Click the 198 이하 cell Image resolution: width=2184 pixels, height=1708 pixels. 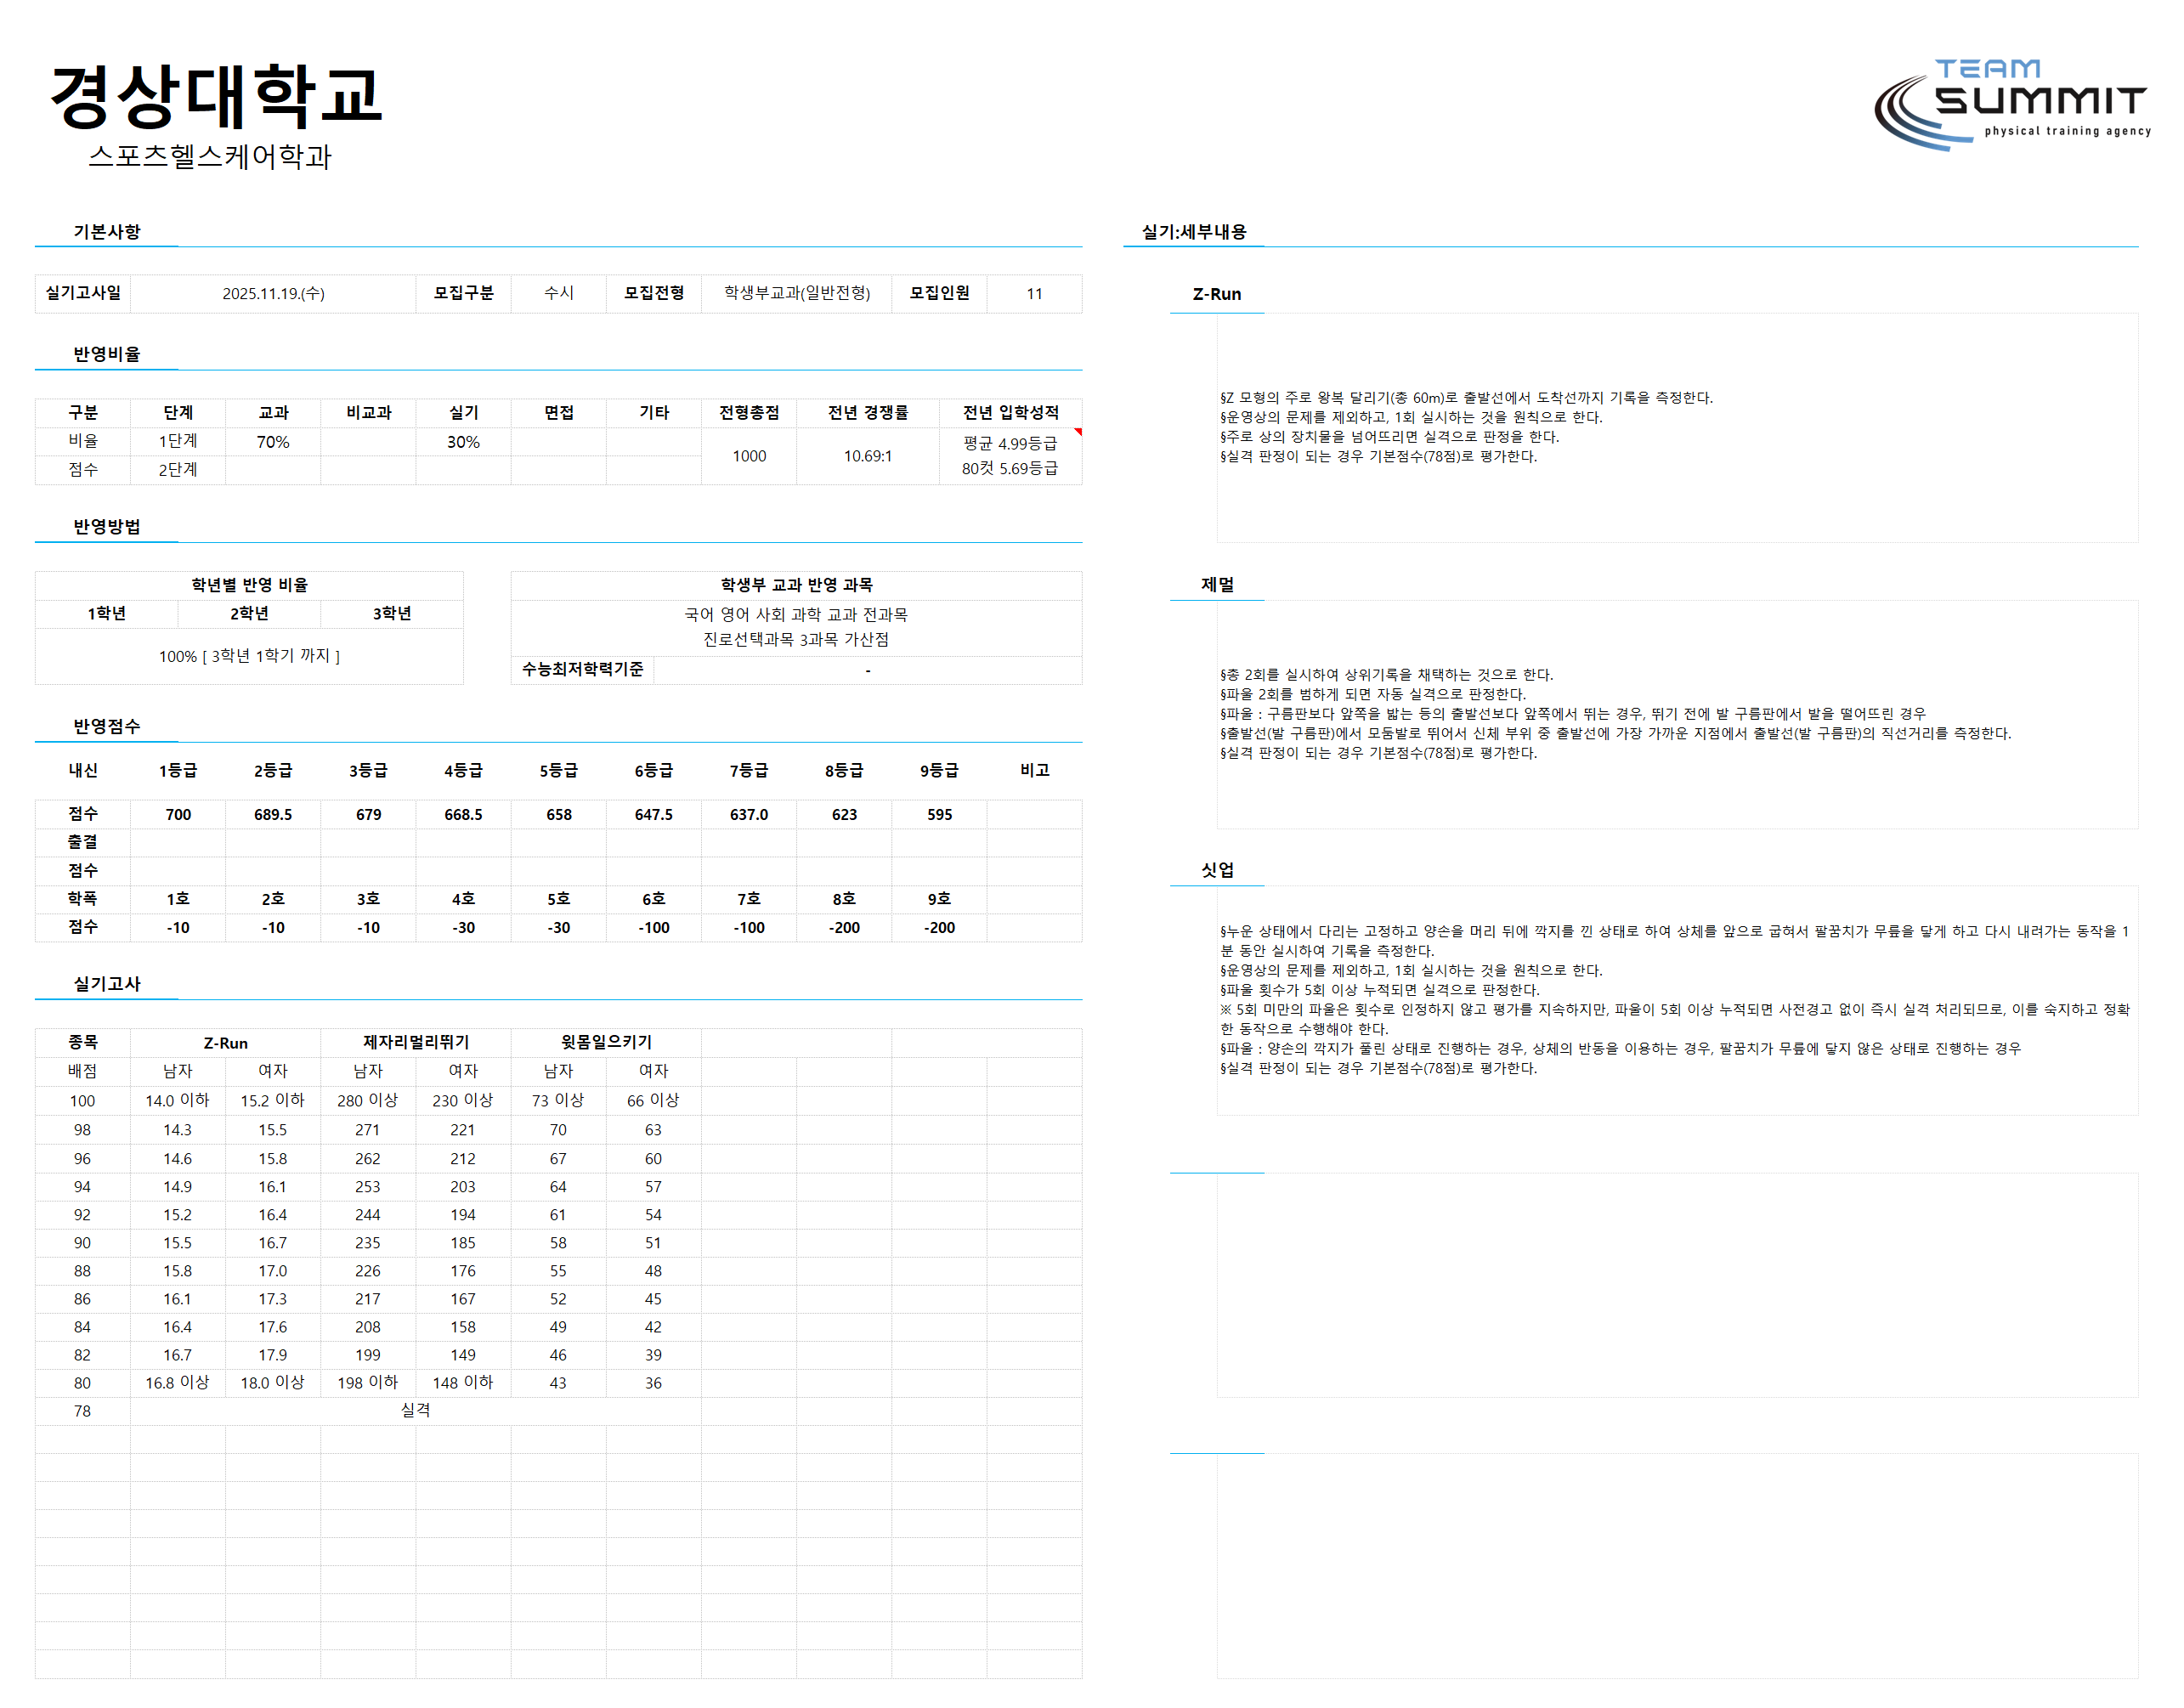point(367,1383)
